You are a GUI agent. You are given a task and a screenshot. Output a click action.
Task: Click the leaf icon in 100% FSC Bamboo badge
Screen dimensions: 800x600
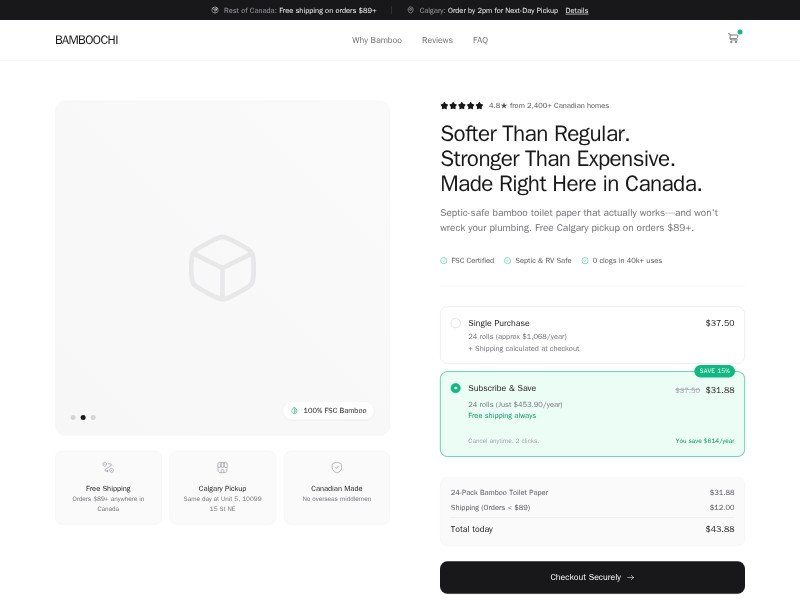pyautogui.click(x=294, y=410)
